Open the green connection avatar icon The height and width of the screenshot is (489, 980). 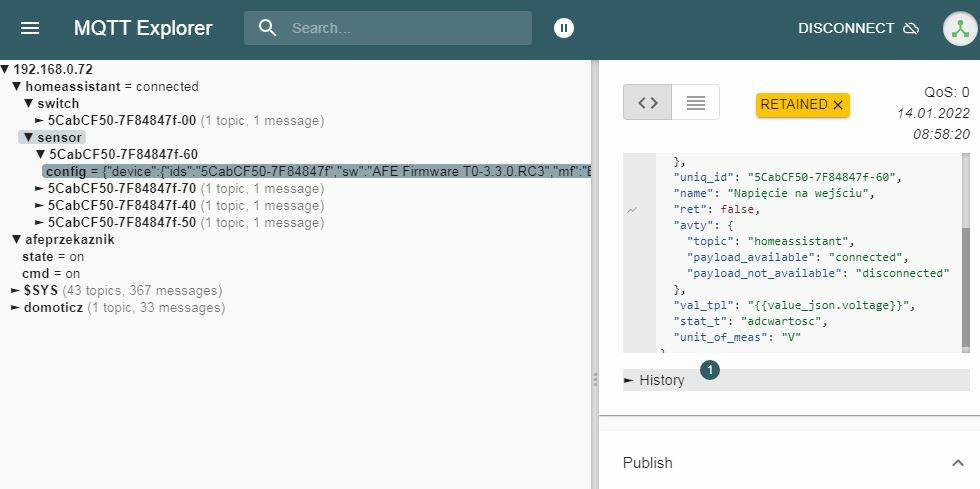click(959, 28)
